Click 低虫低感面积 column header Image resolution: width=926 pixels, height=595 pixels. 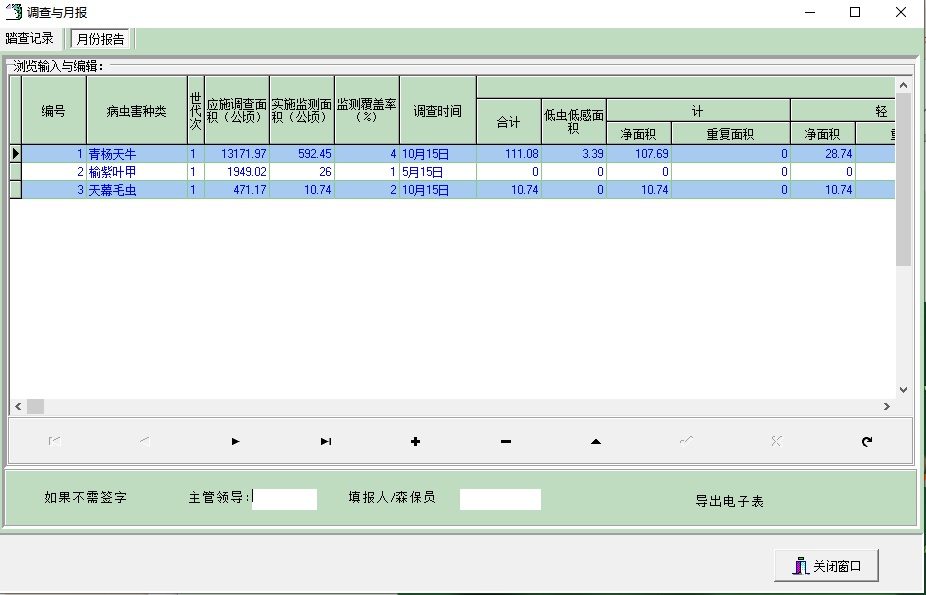573,122
